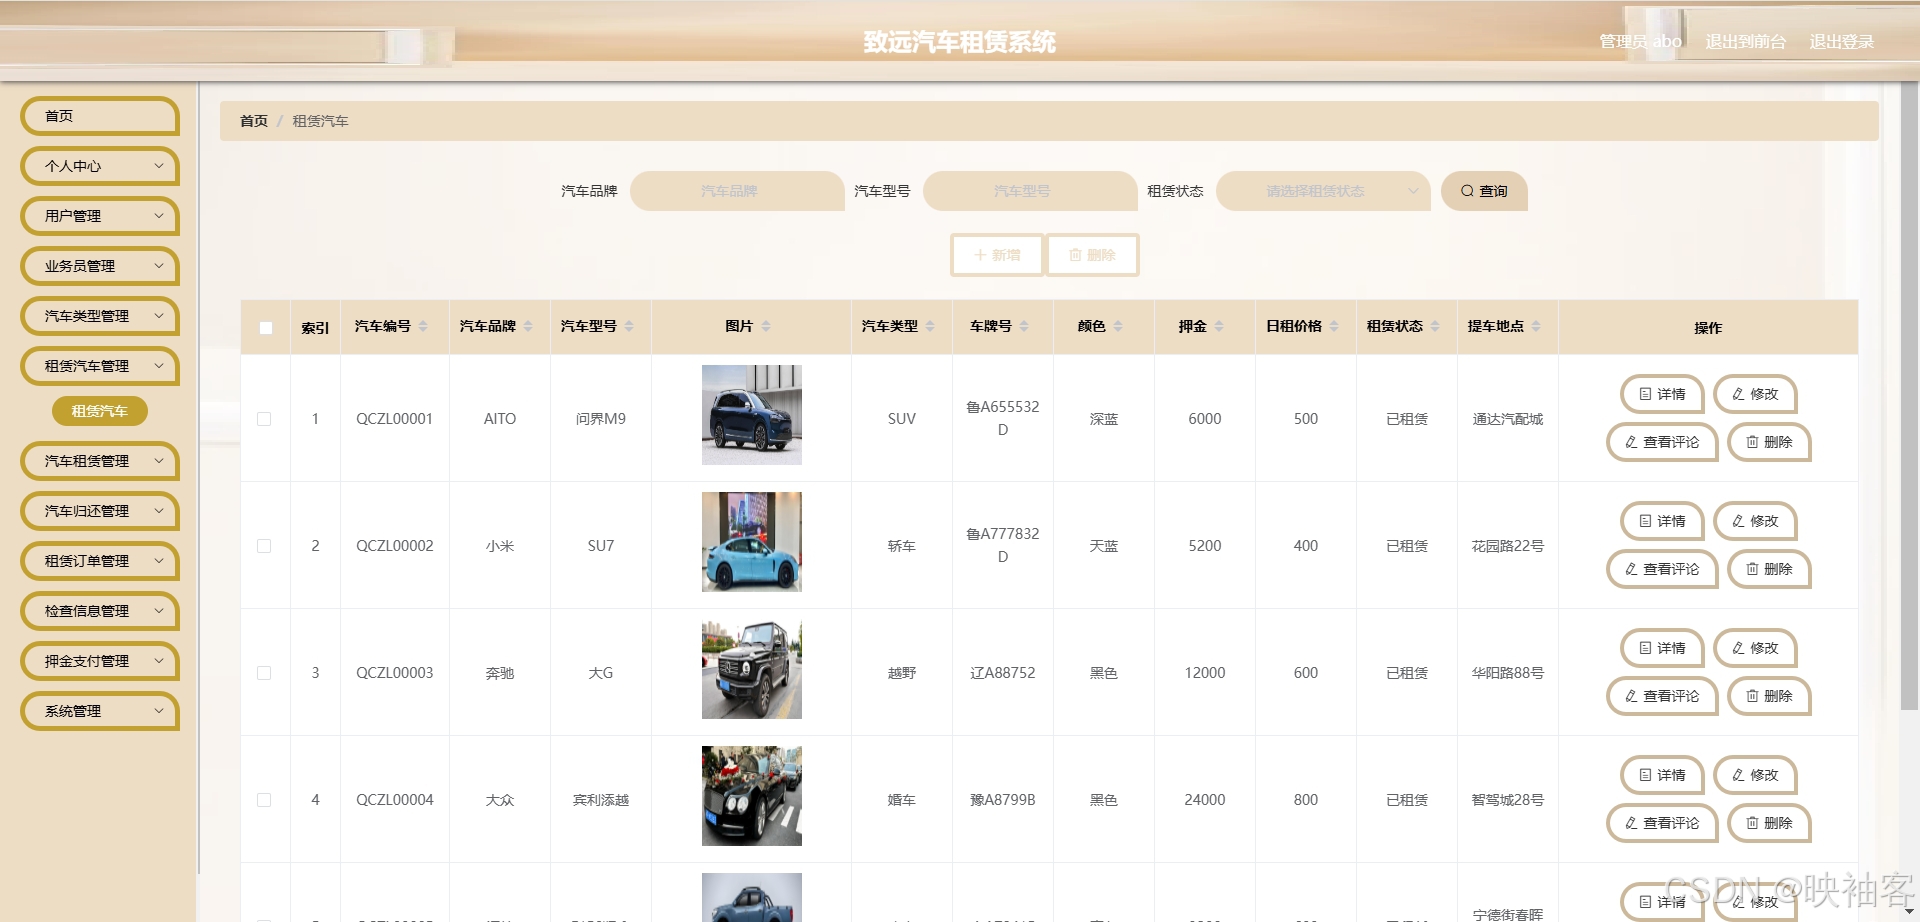This screenshot has height=922, width=1920.
Task: Sort by 提车地点 column arrows
Action: pos(1536,326)
